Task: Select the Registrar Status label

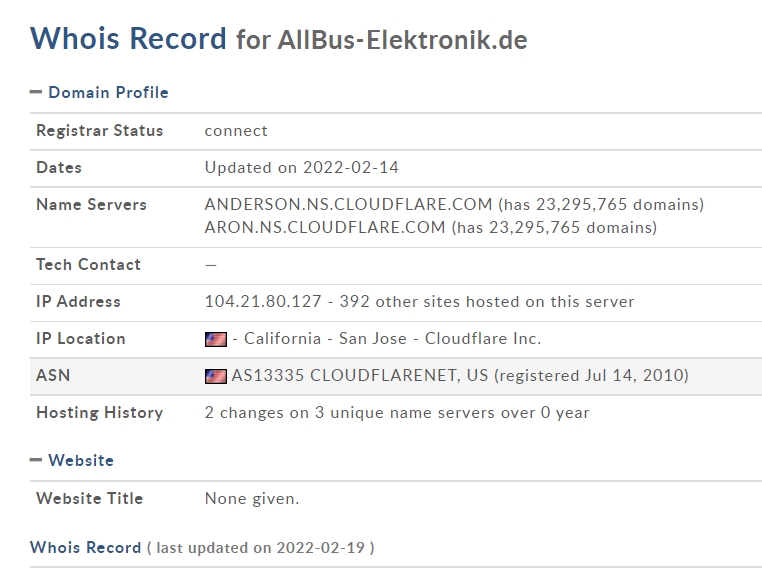Action: [99, 130]
